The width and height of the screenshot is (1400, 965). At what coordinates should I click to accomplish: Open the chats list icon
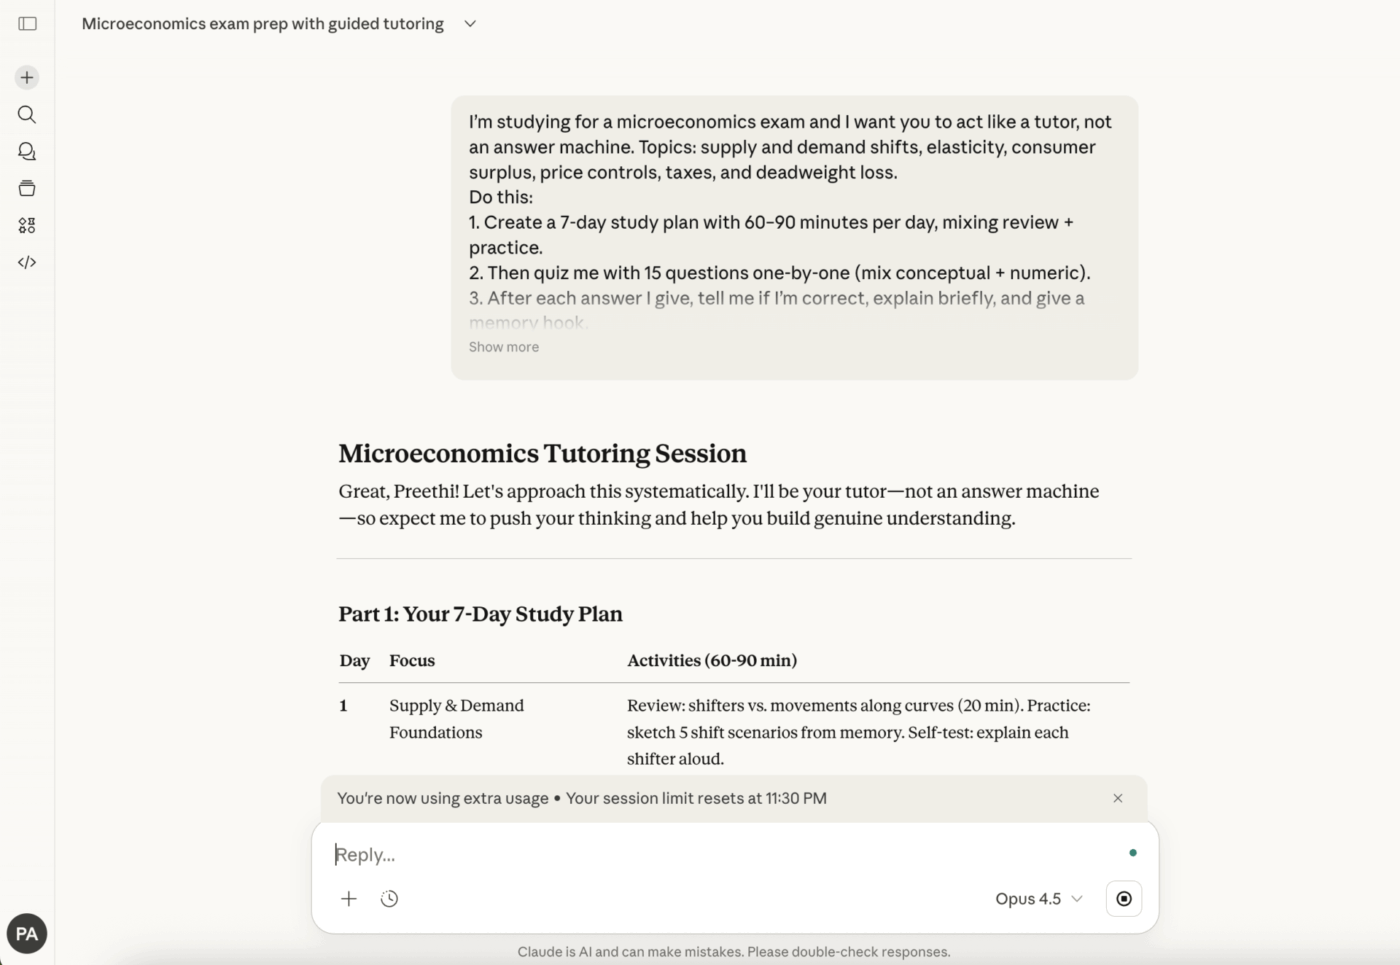tap(27, 151)
